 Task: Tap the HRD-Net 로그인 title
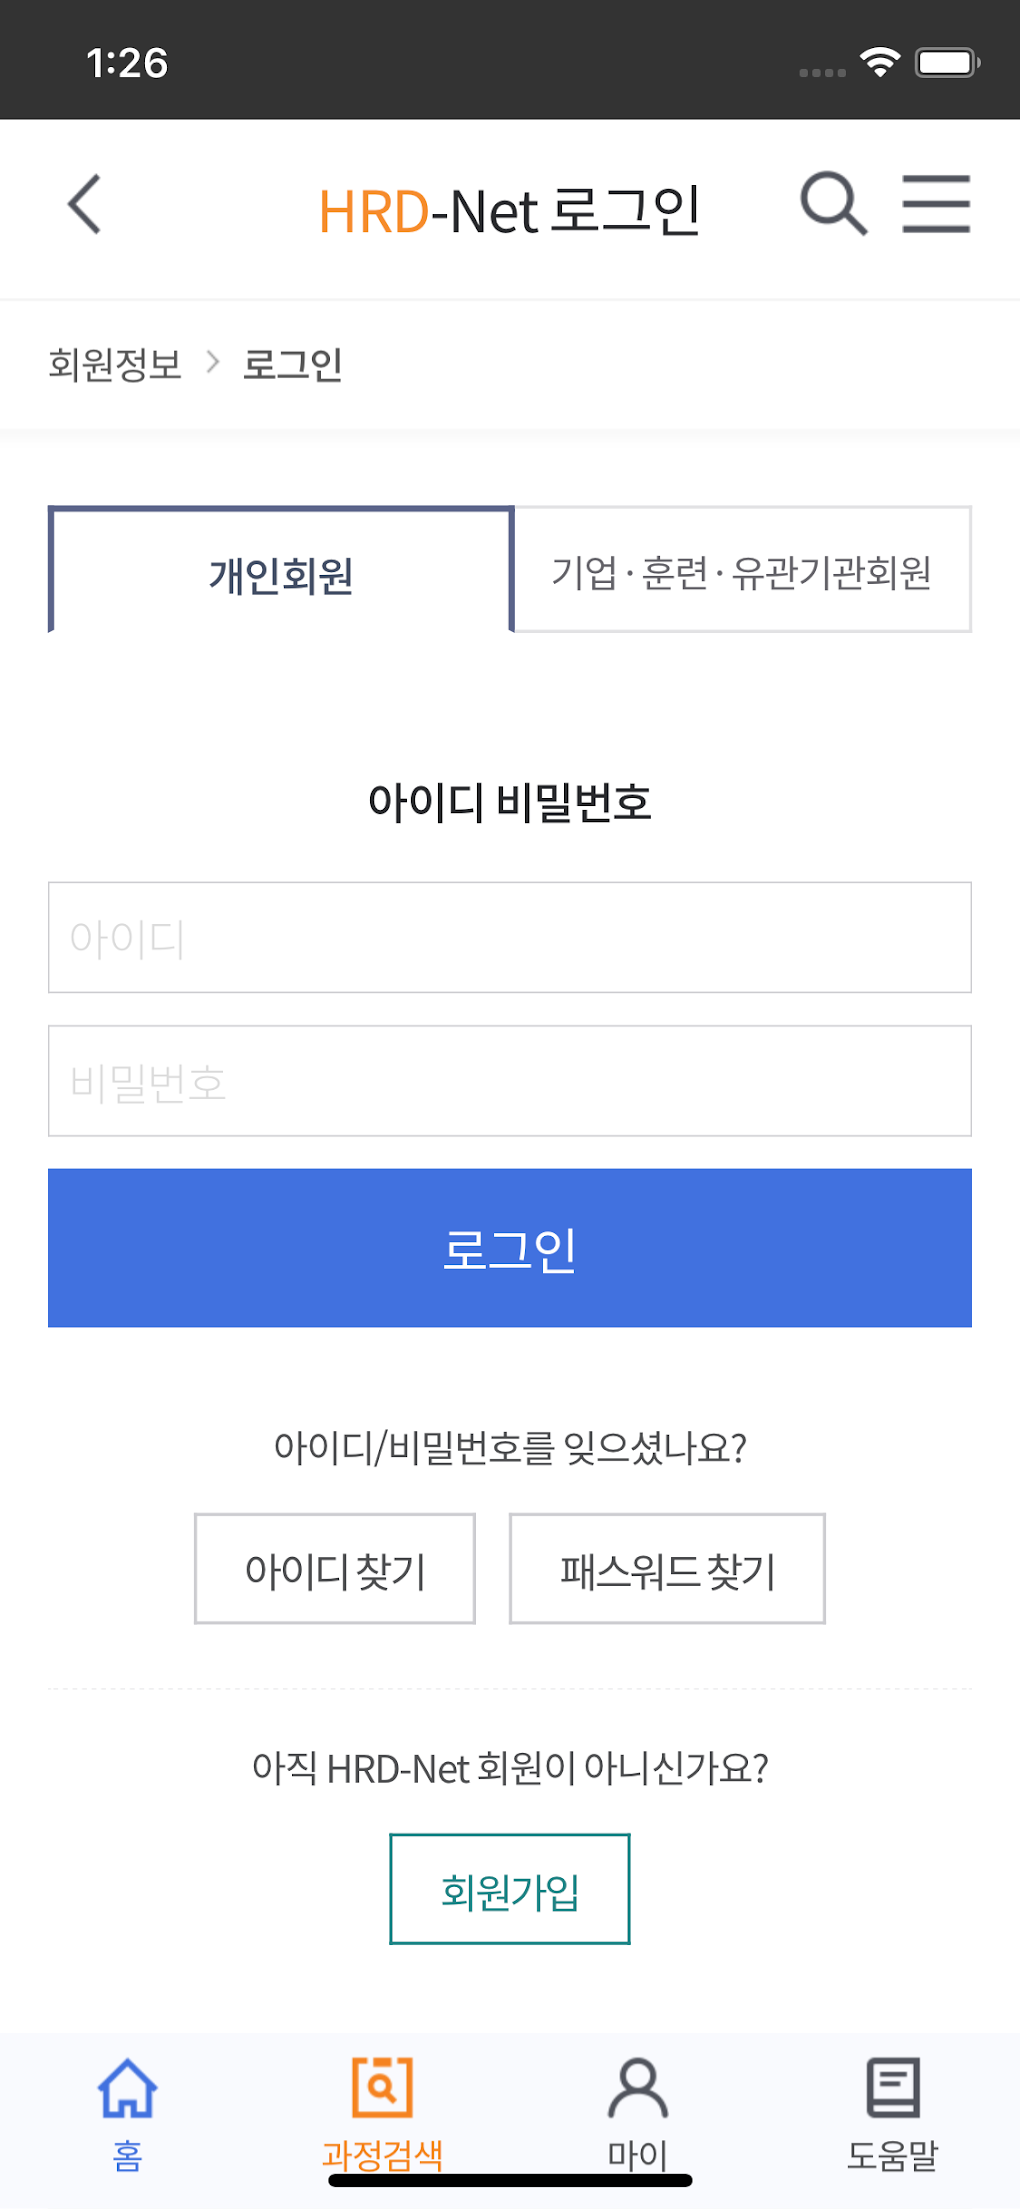pyautogui.click(x=510, y=208)
